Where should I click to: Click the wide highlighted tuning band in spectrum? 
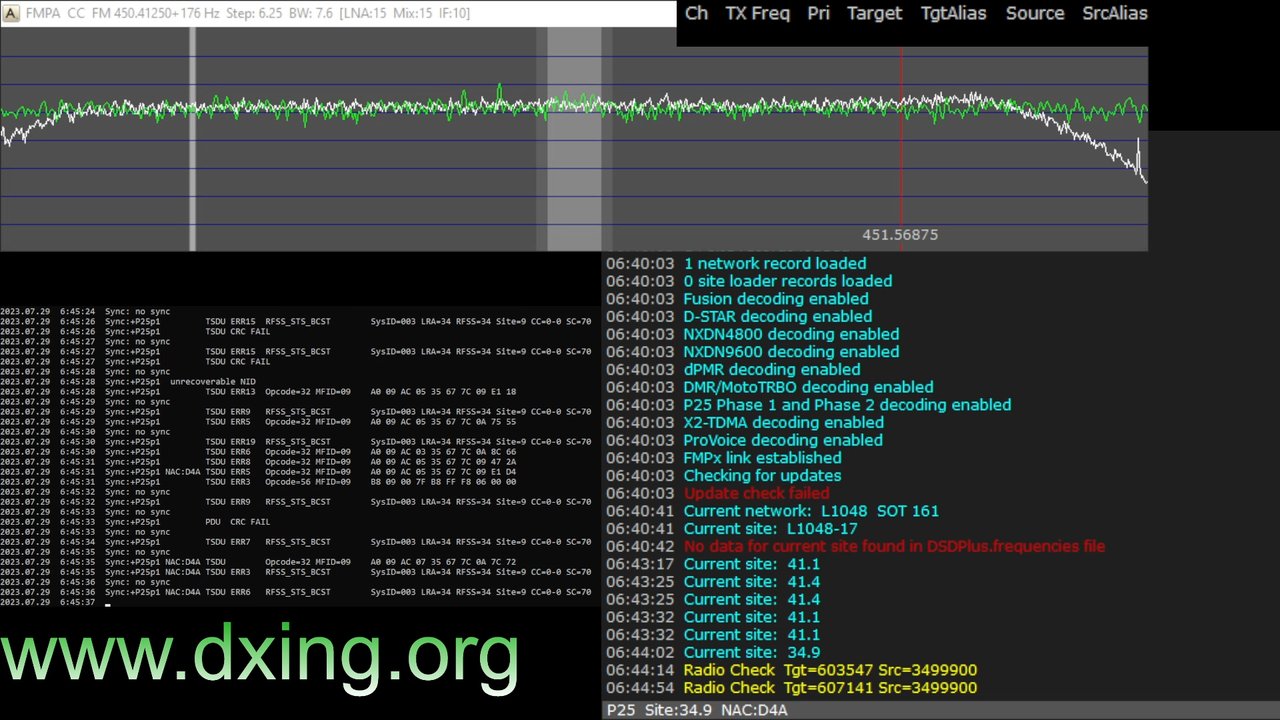(574, 139)
